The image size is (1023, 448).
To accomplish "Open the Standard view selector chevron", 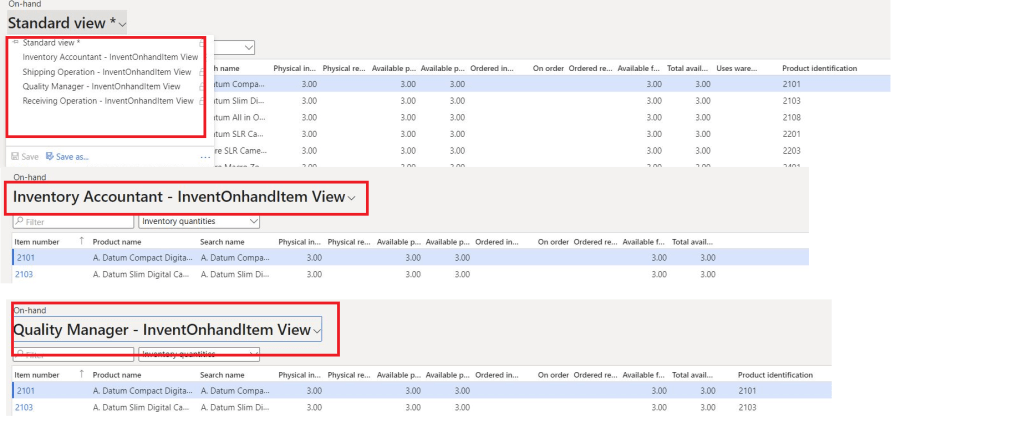I will click(122, 23).
